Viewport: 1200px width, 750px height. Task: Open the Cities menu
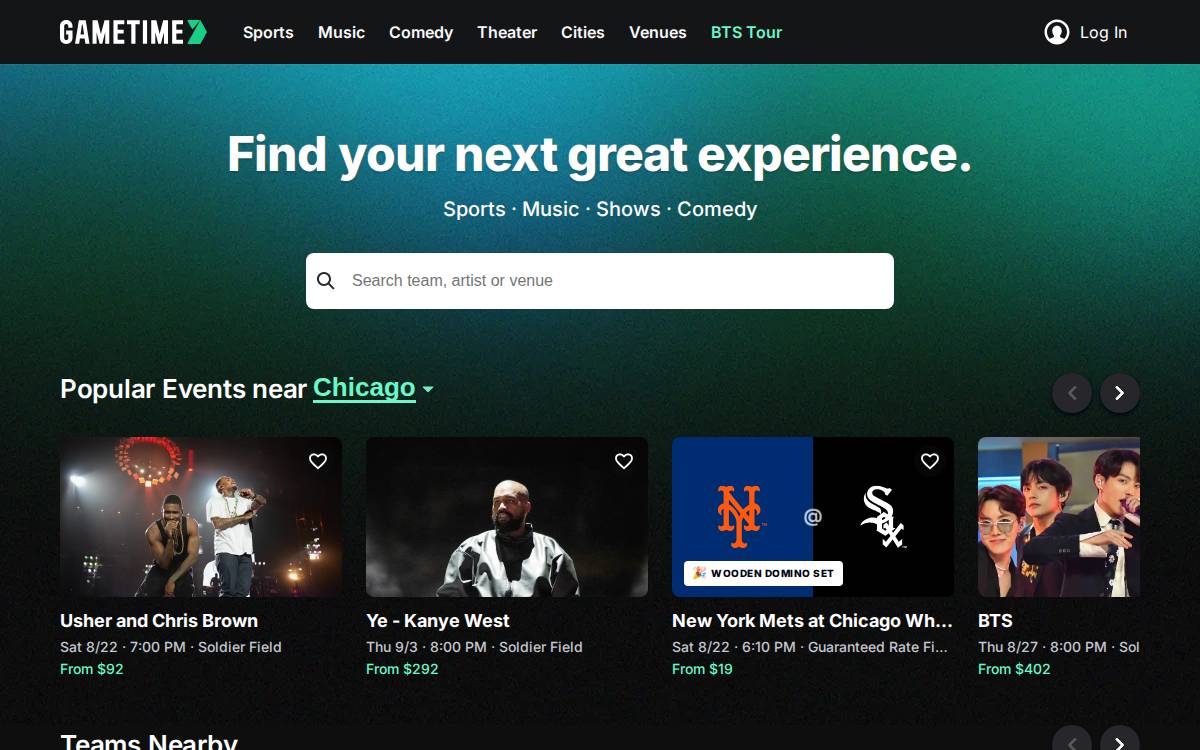583,32
